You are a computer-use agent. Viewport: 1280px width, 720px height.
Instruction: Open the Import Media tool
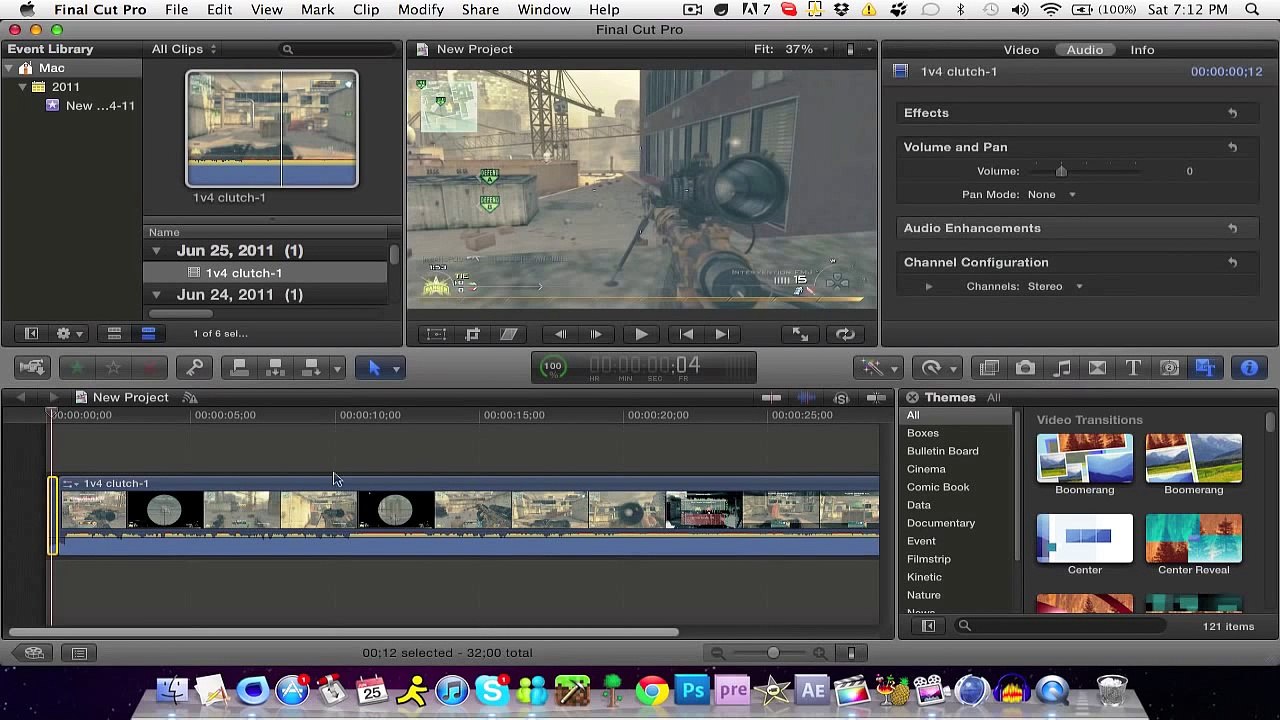click(32, 368)
